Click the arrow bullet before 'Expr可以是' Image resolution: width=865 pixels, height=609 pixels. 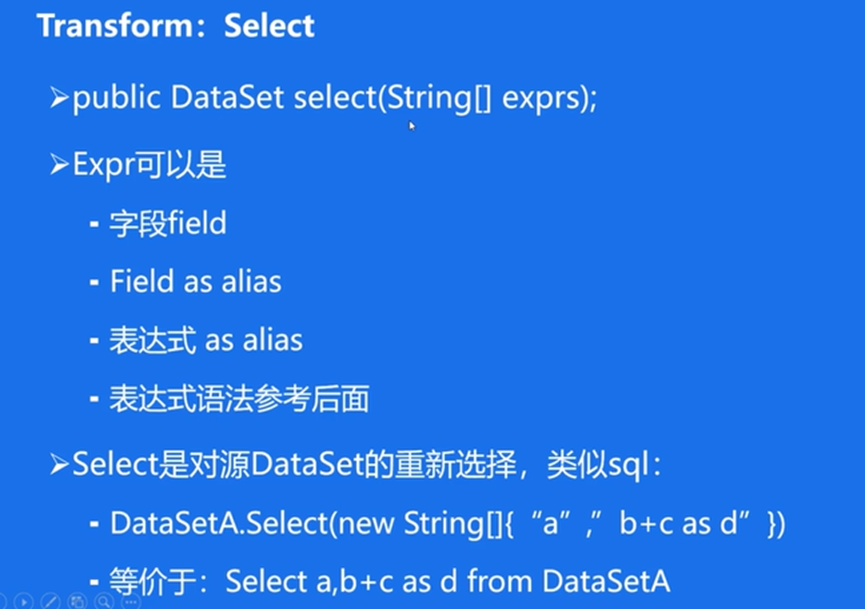(59, 165)
